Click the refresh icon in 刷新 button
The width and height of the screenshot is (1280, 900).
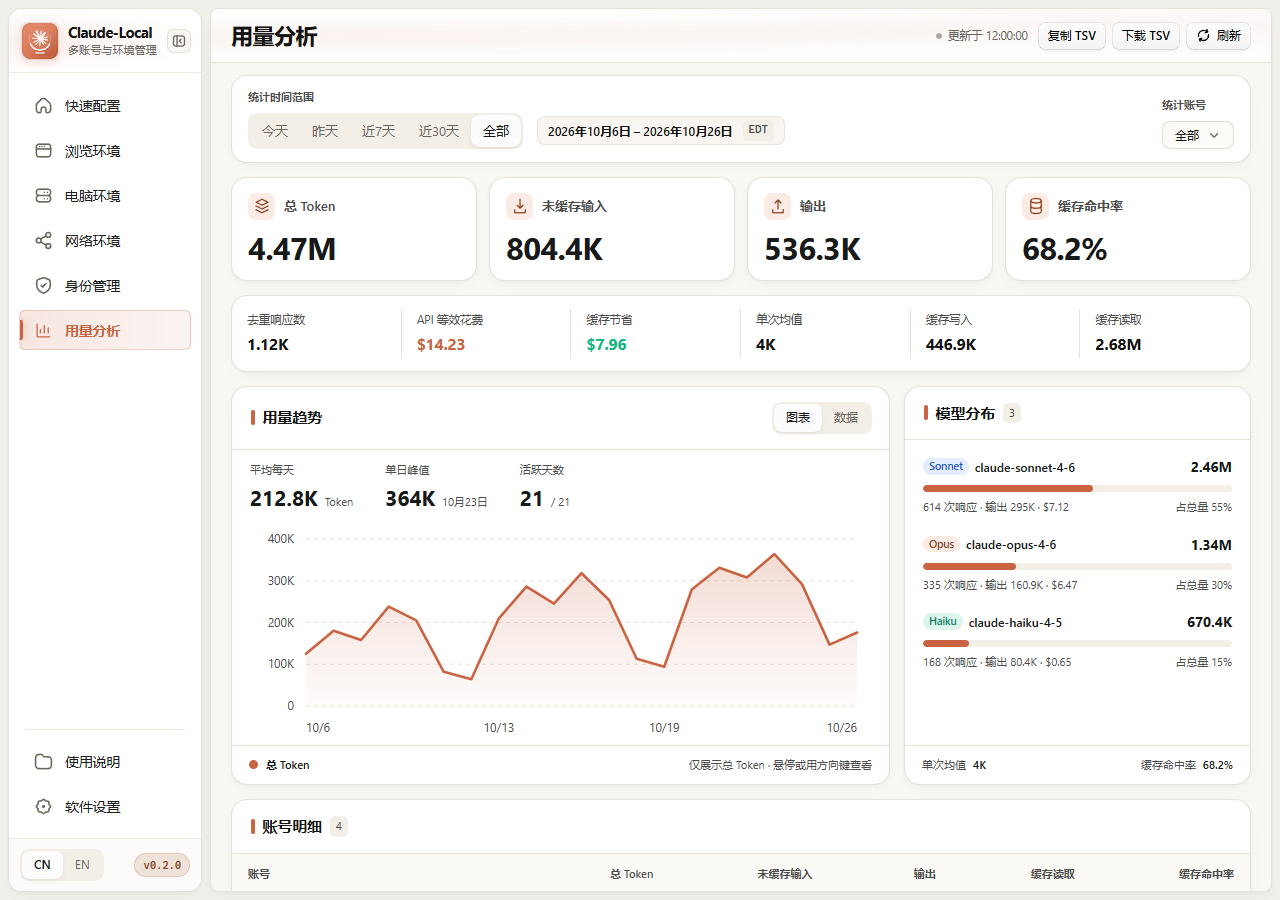1203,36
